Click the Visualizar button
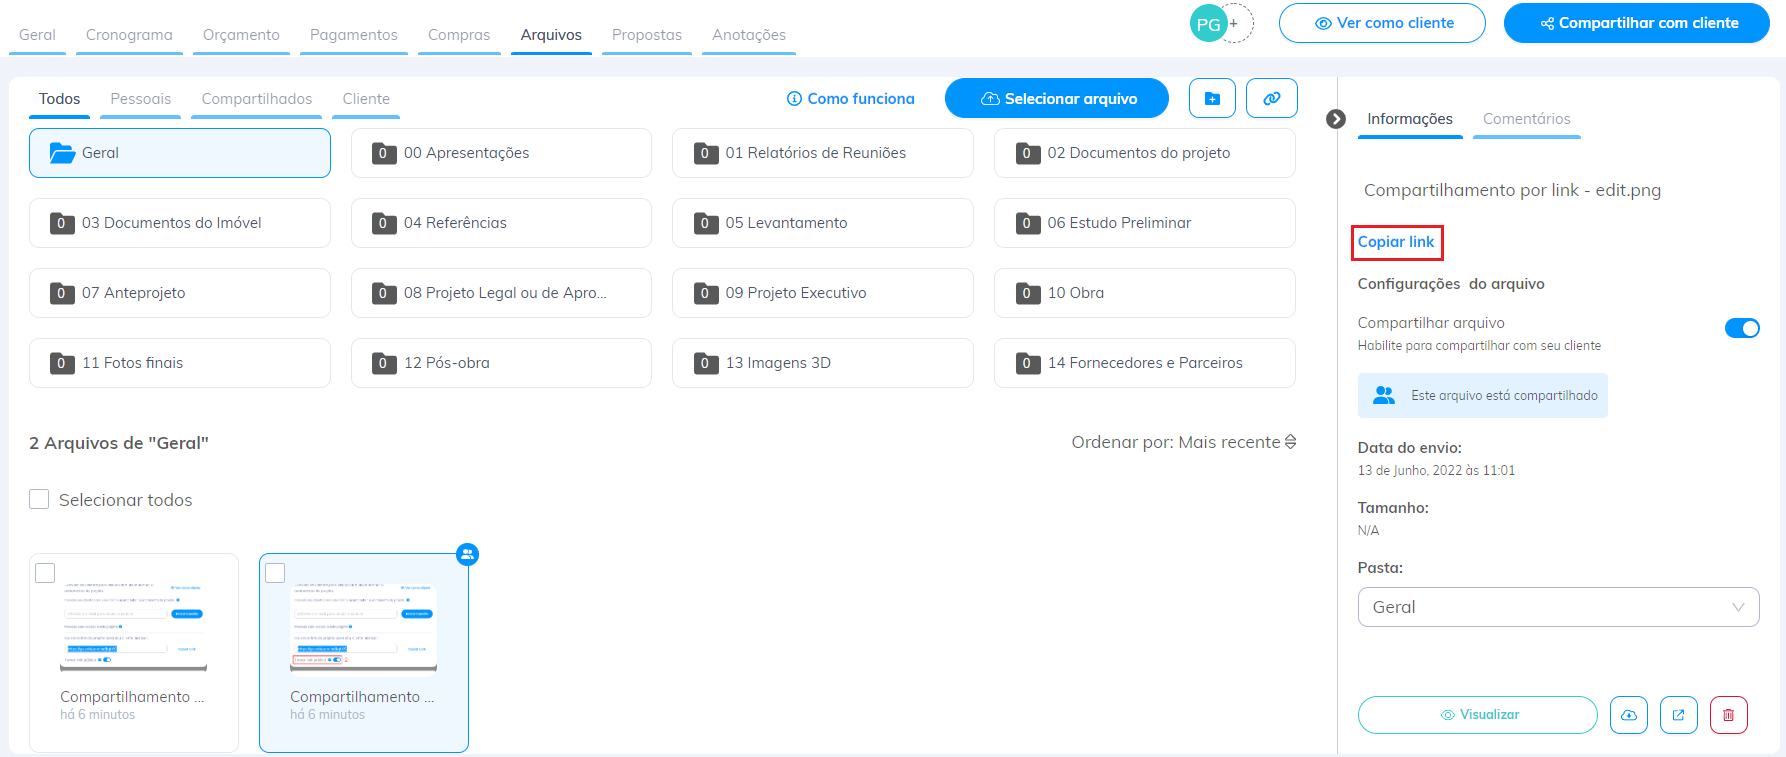The width and height of the screenshot is (1786, 757). 1478,715
